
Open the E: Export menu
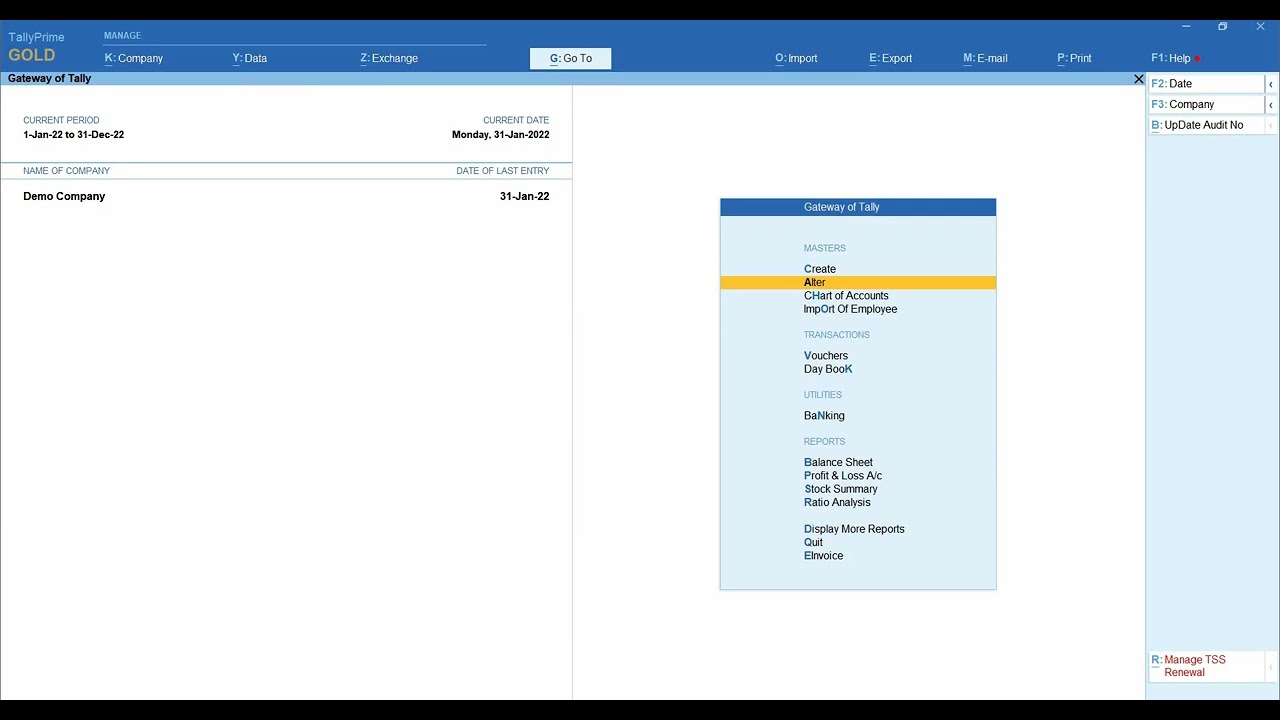point(891,58)
